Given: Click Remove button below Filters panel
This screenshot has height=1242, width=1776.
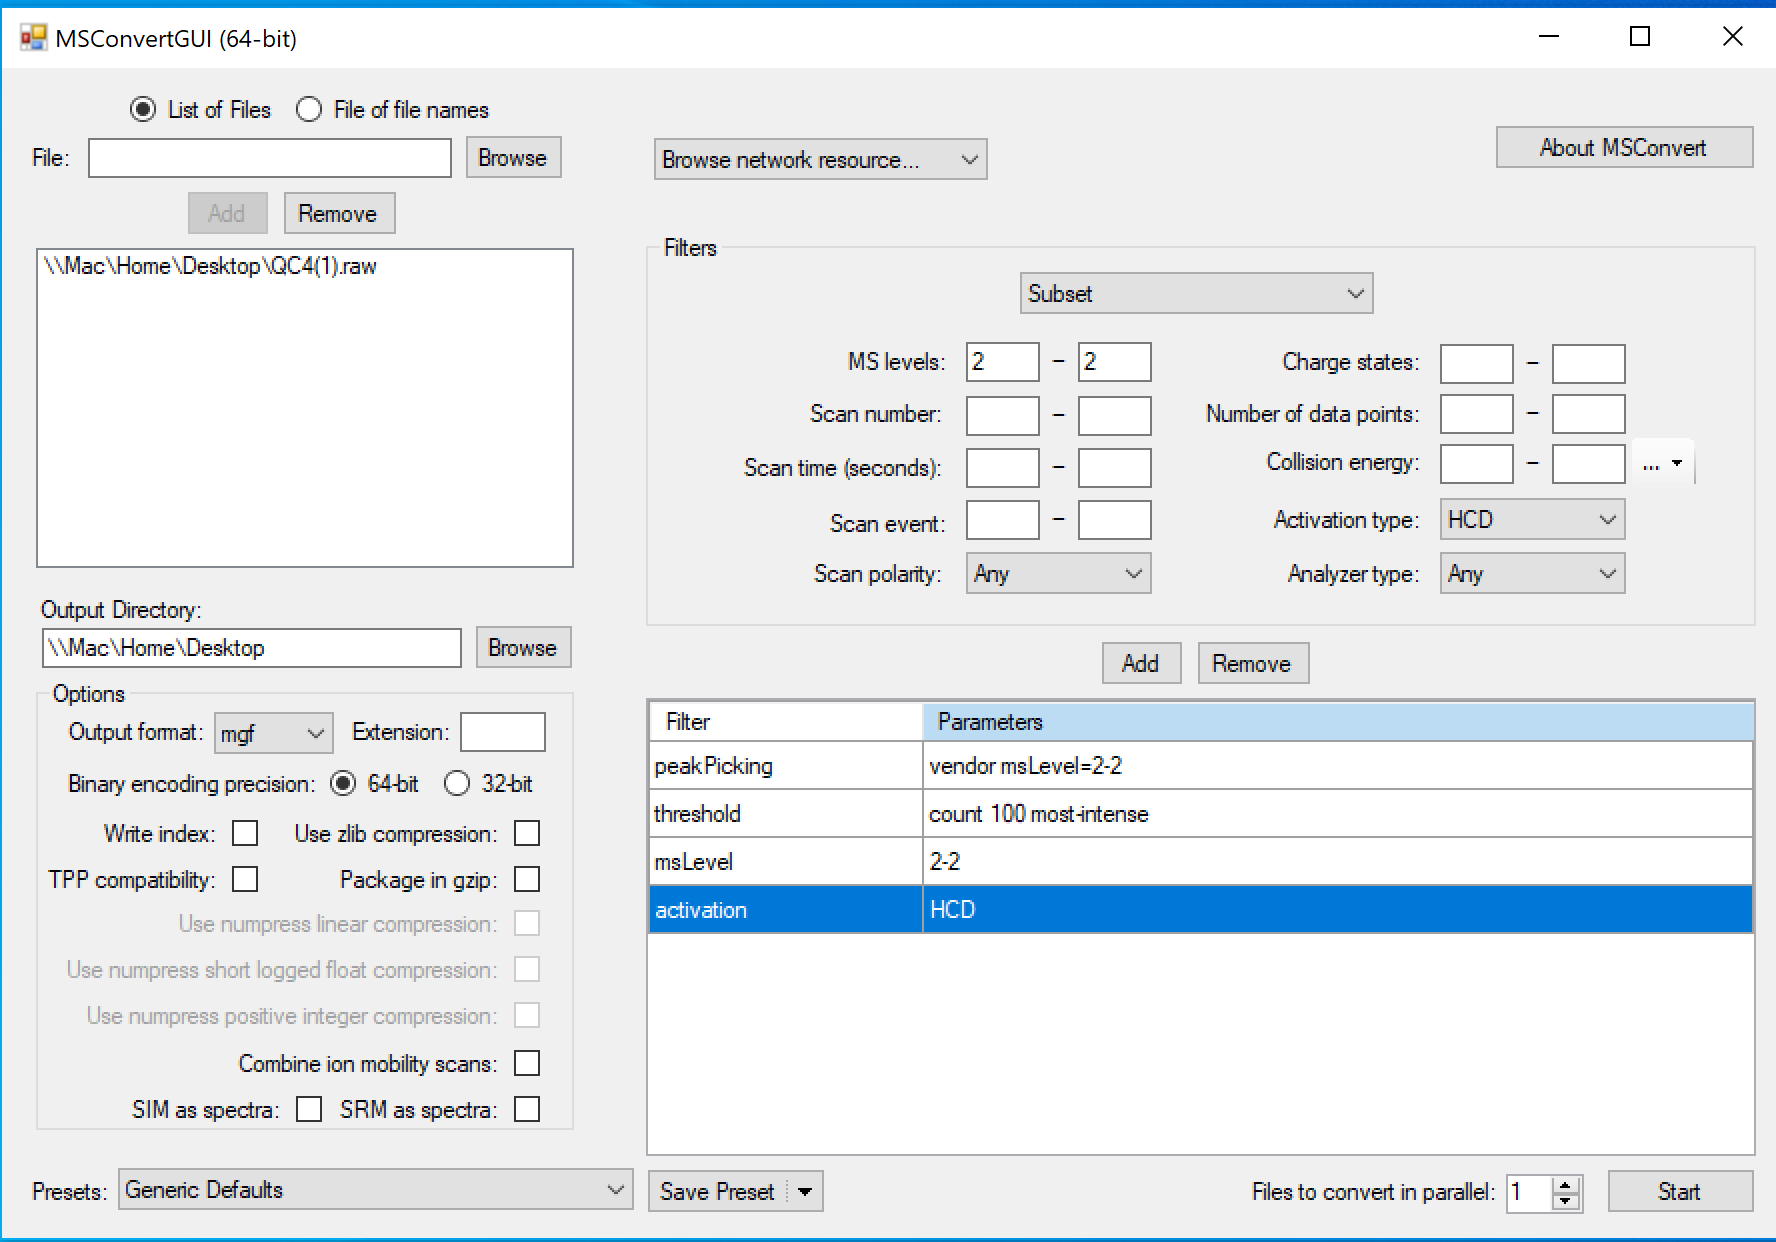Looking at the screenshot, I should coord(1253,663).
